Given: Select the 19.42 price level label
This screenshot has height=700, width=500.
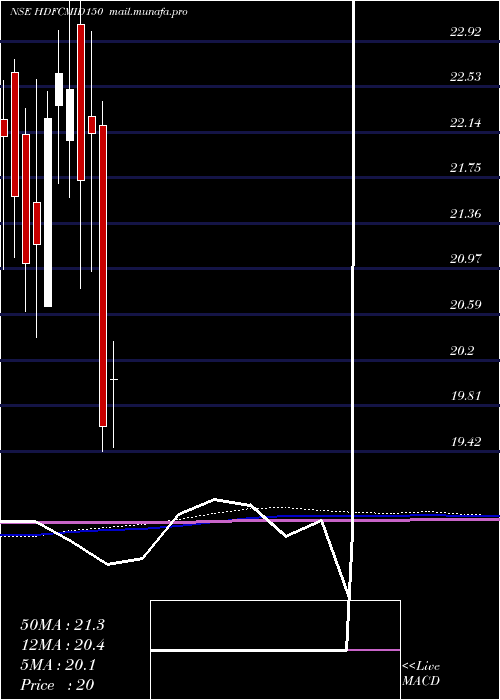Looking at the screenshot, I should (x=466, y=442).
